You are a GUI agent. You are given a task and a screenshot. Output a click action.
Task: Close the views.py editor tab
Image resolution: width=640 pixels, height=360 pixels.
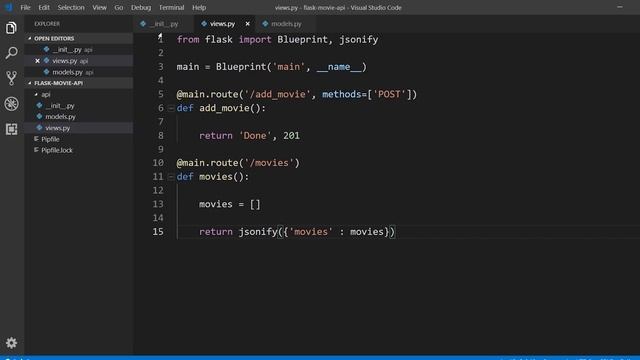(x=247, y=24)
